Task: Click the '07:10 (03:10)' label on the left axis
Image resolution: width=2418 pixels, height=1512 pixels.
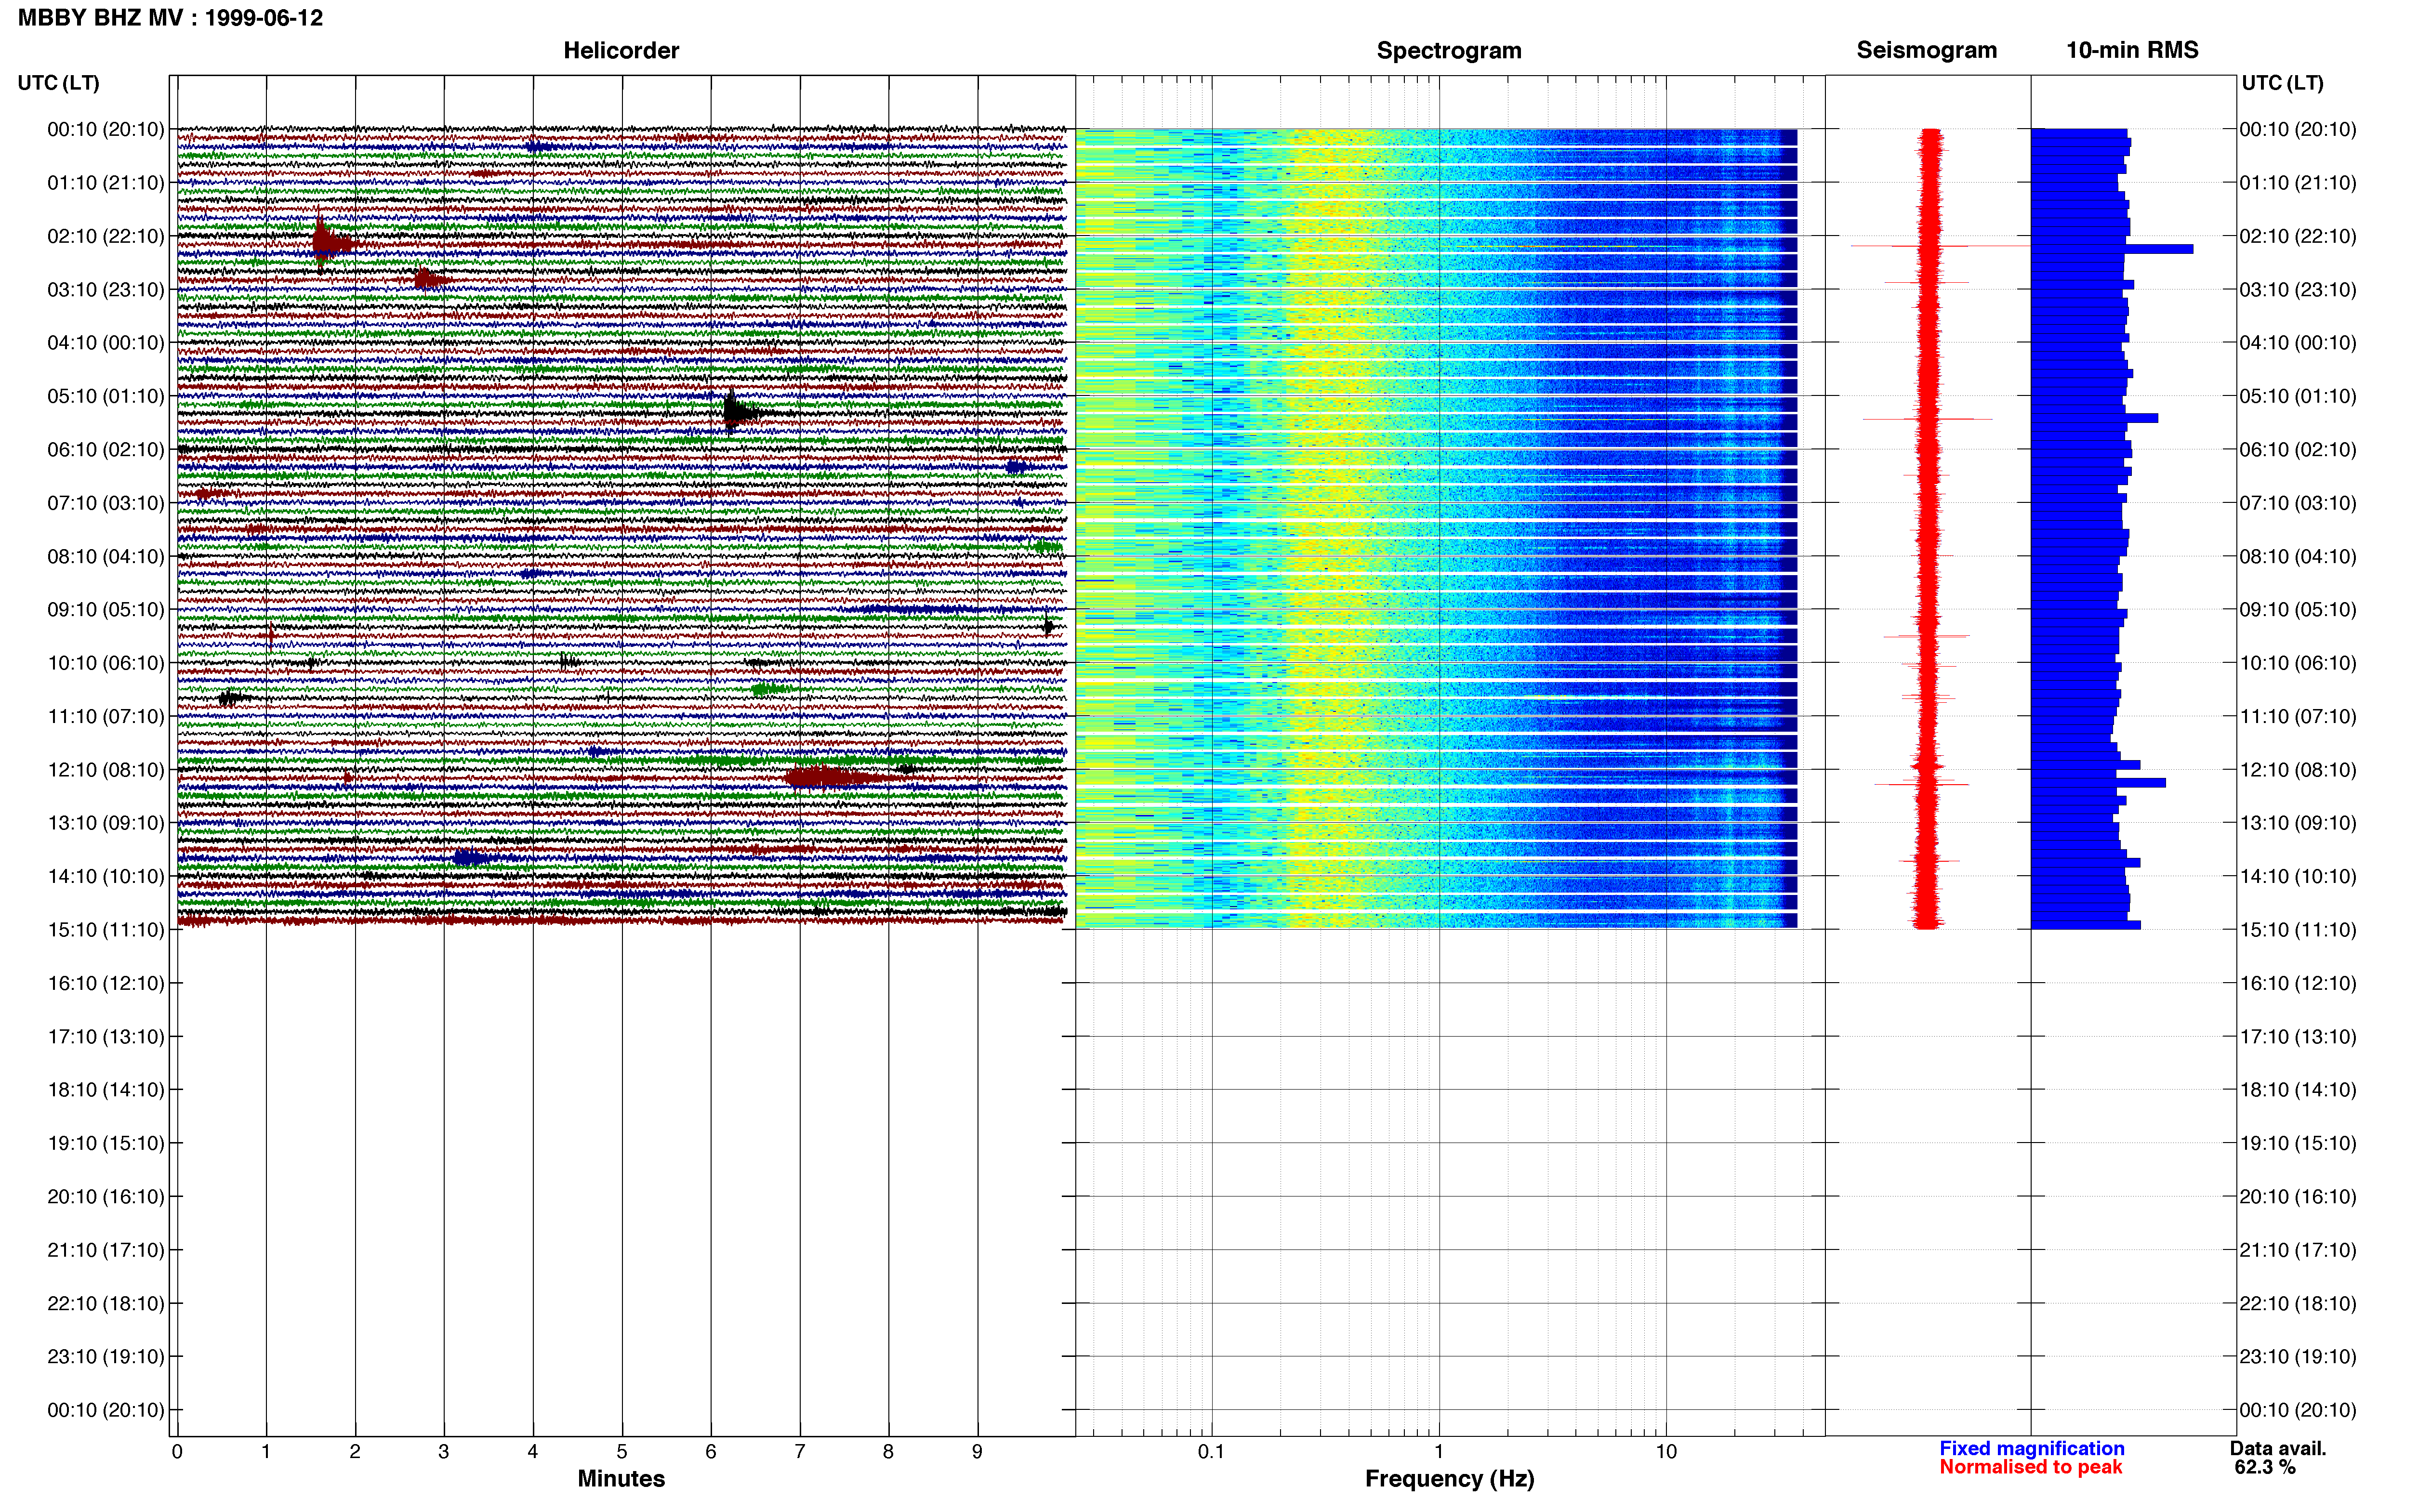Action: (106, 503)
